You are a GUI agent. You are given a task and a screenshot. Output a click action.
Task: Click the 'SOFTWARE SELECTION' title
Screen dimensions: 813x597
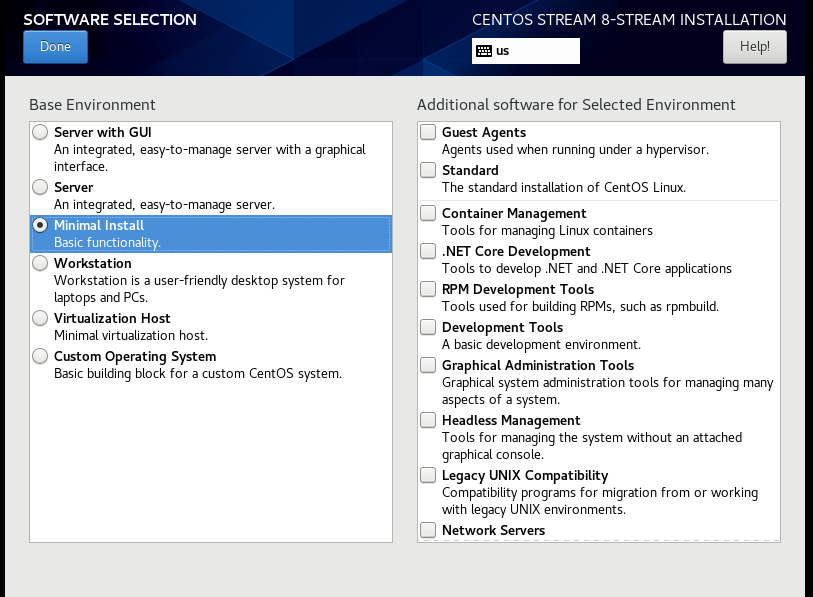(x=110, y=20)
